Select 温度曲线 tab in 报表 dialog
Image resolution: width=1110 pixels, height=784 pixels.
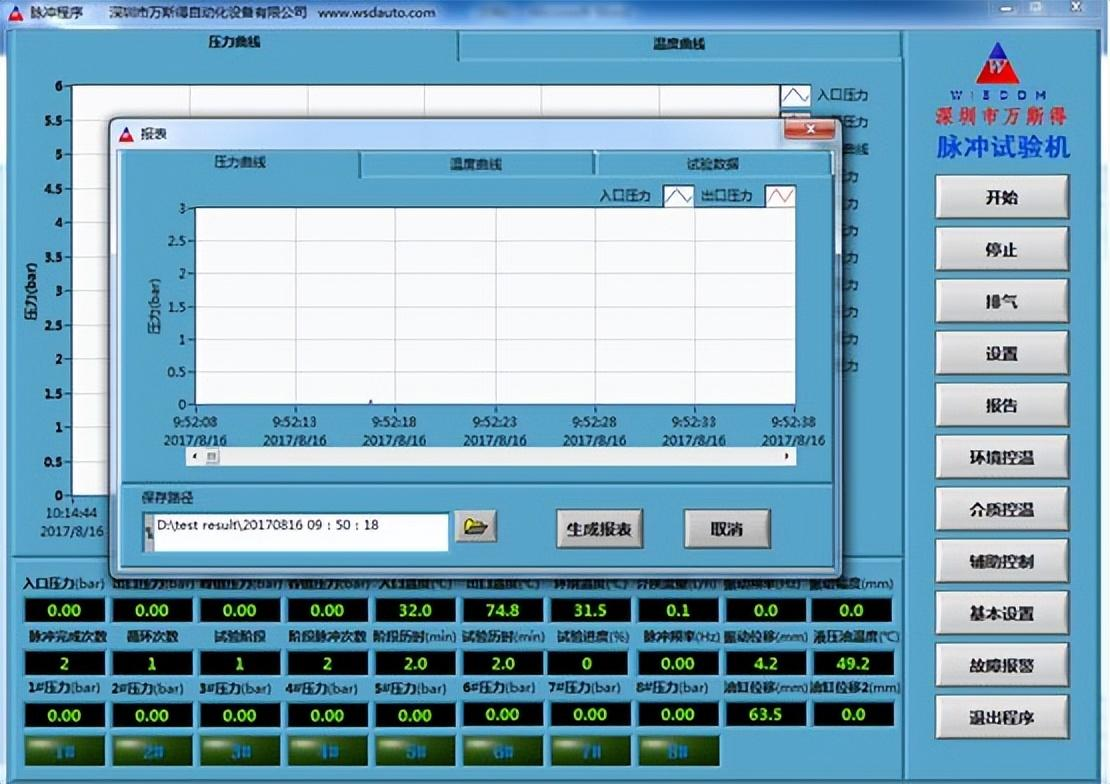(476, 164)
